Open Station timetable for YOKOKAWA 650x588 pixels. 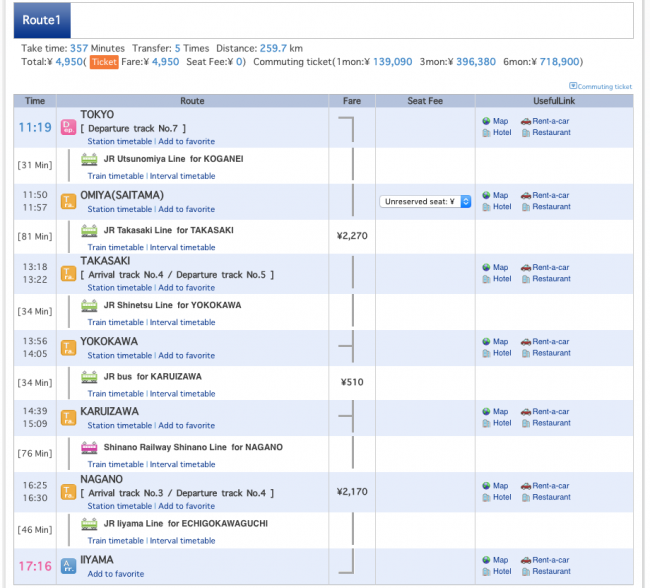tap(119, 356)
